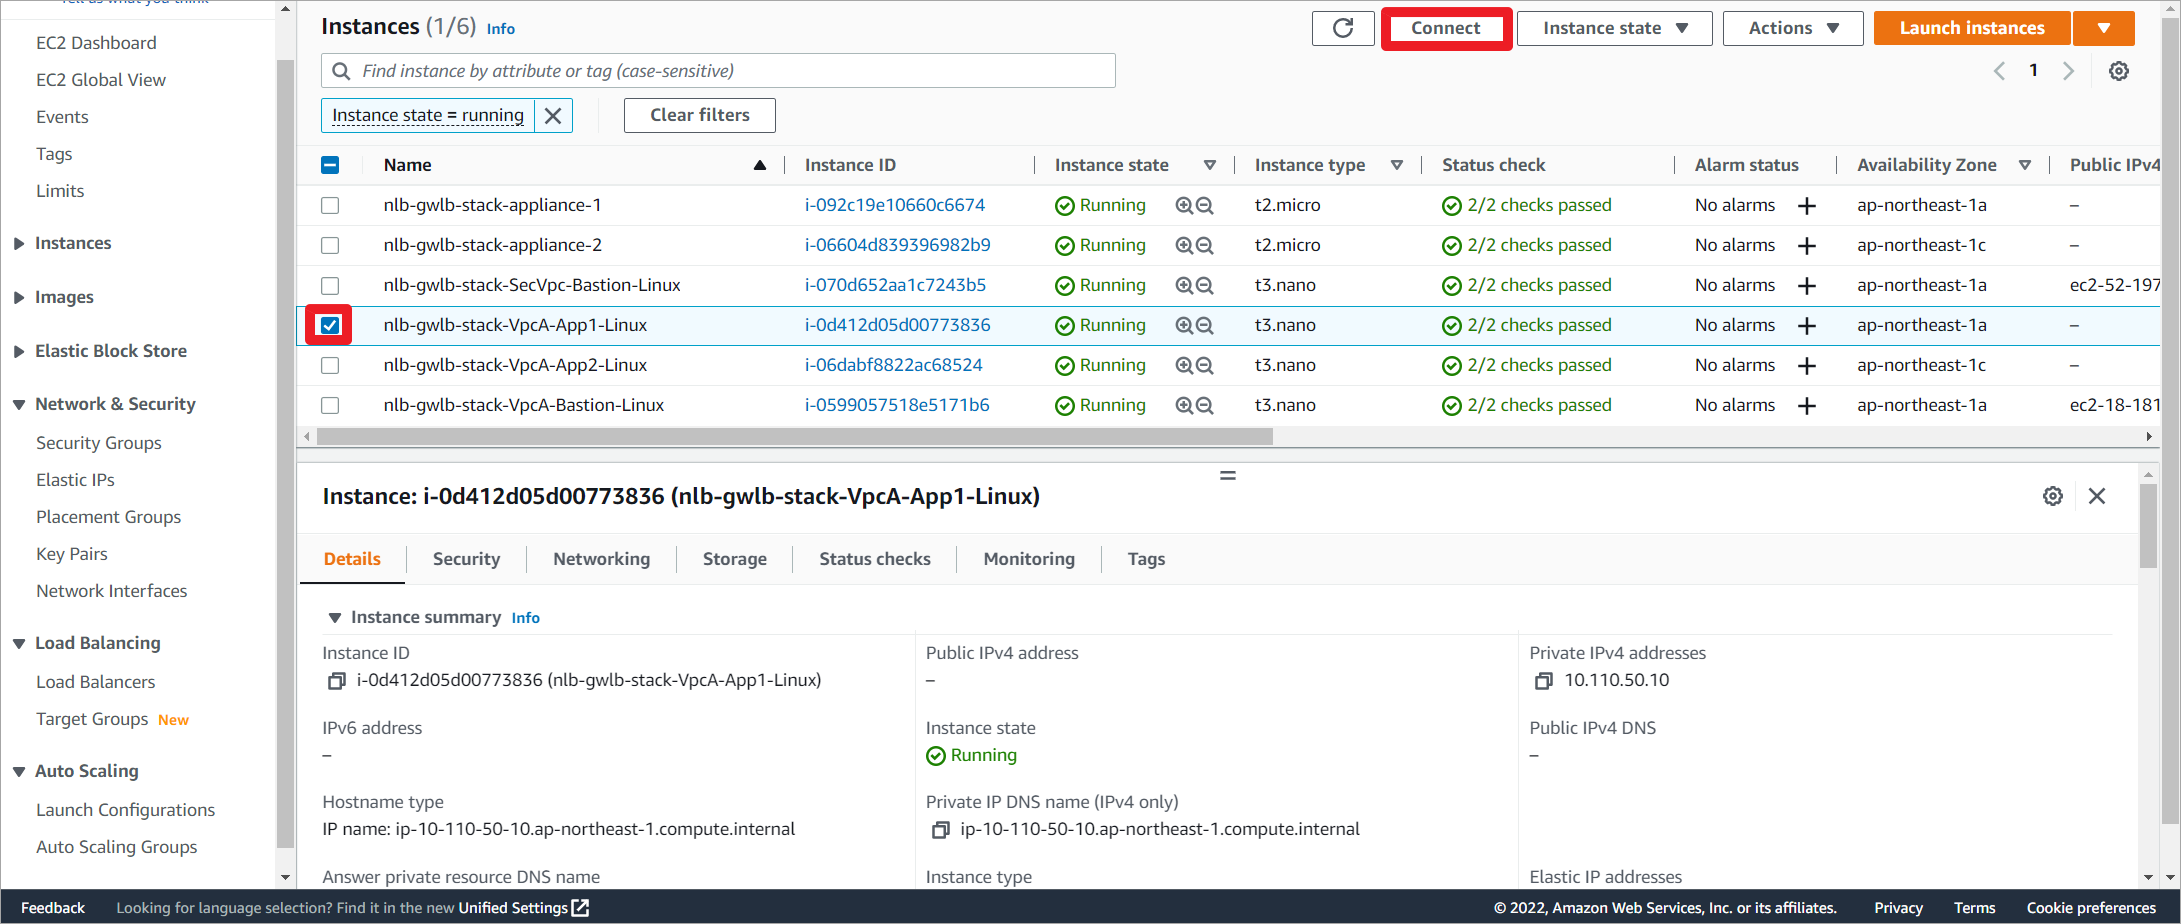This screenshot has width=2181, height=924.
Task: Add alarm for nlb-gwlb-stack-appliance-2
Action: coord(1806,246)
